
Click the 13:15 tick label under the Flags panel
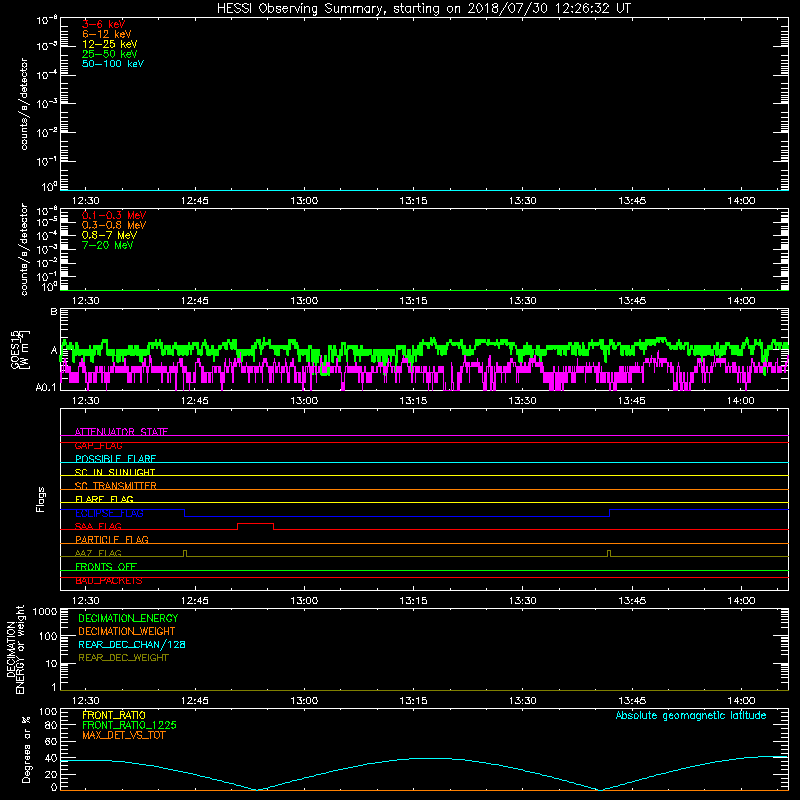click(413, 601)
